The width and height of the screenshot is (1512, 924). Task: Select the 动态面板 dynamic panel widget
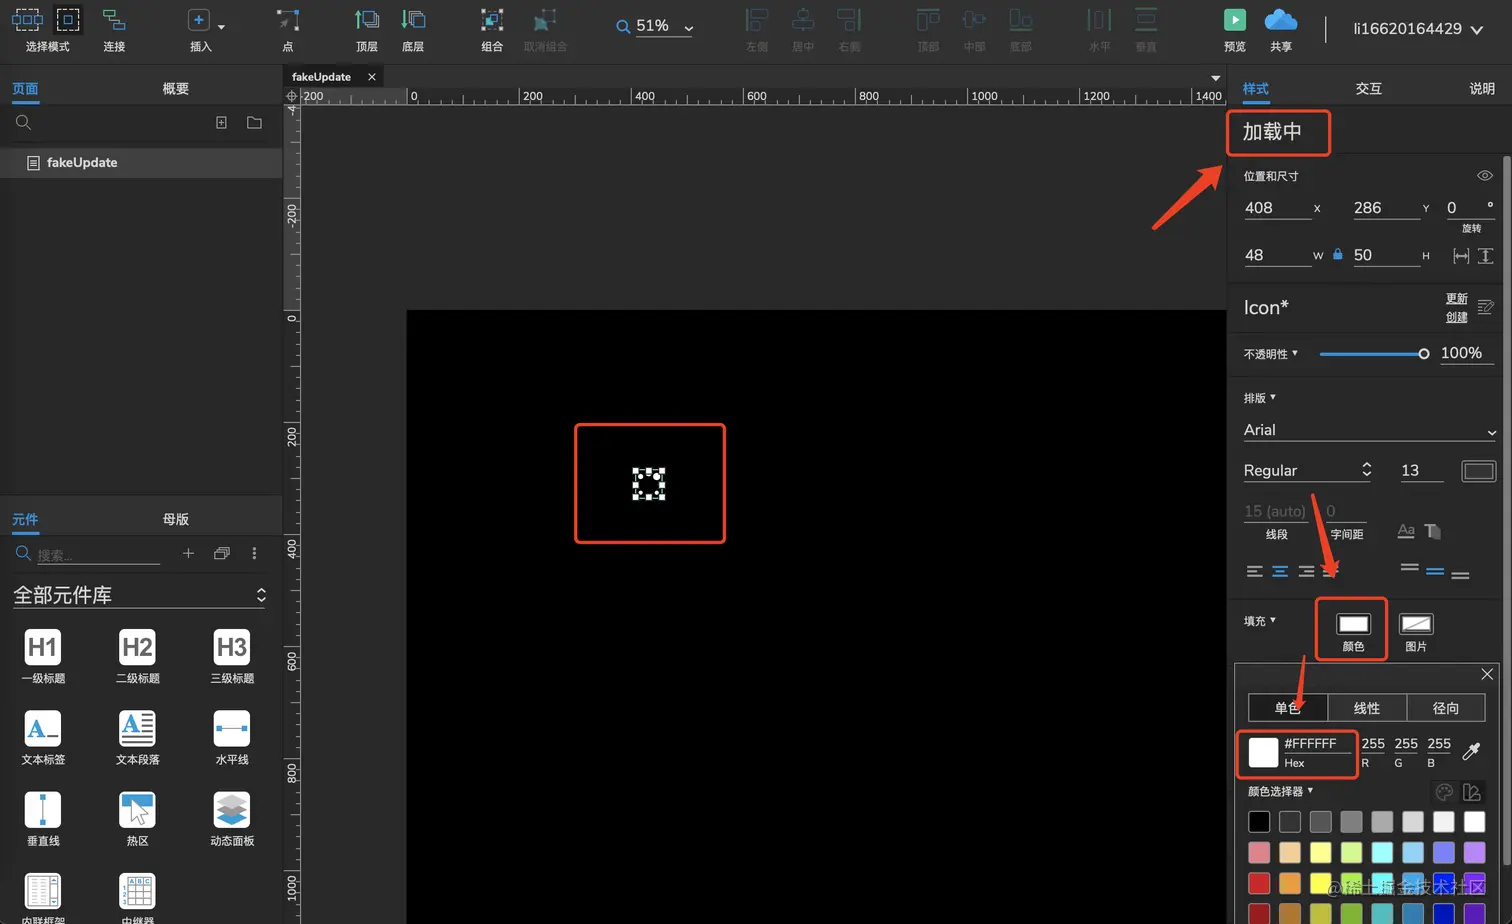click(x=232, y=818)
